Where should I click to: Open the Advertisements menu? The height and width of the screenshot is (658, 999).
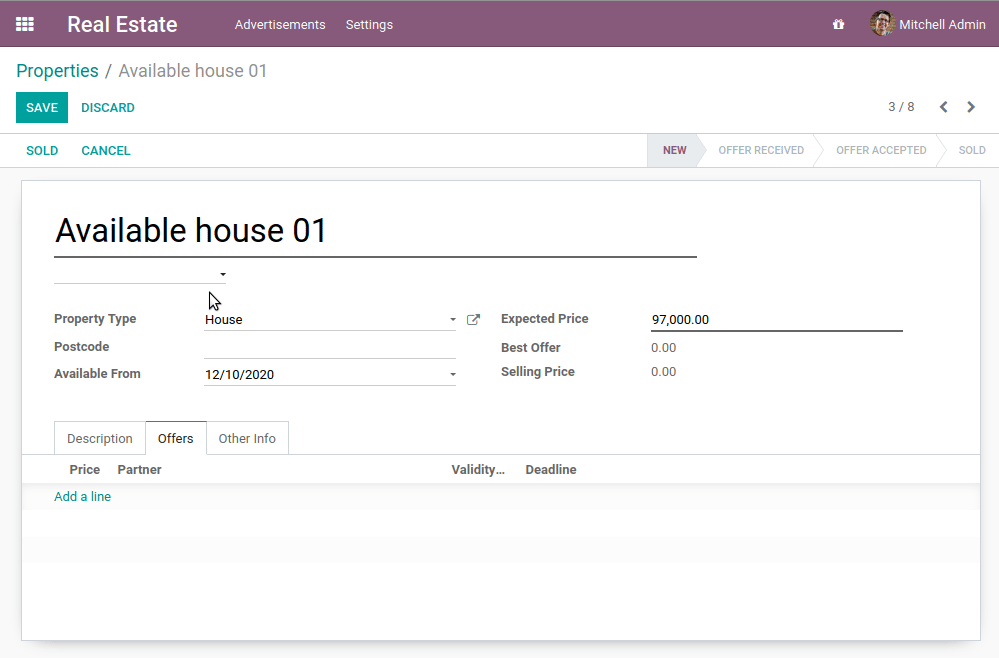[279, 24]
